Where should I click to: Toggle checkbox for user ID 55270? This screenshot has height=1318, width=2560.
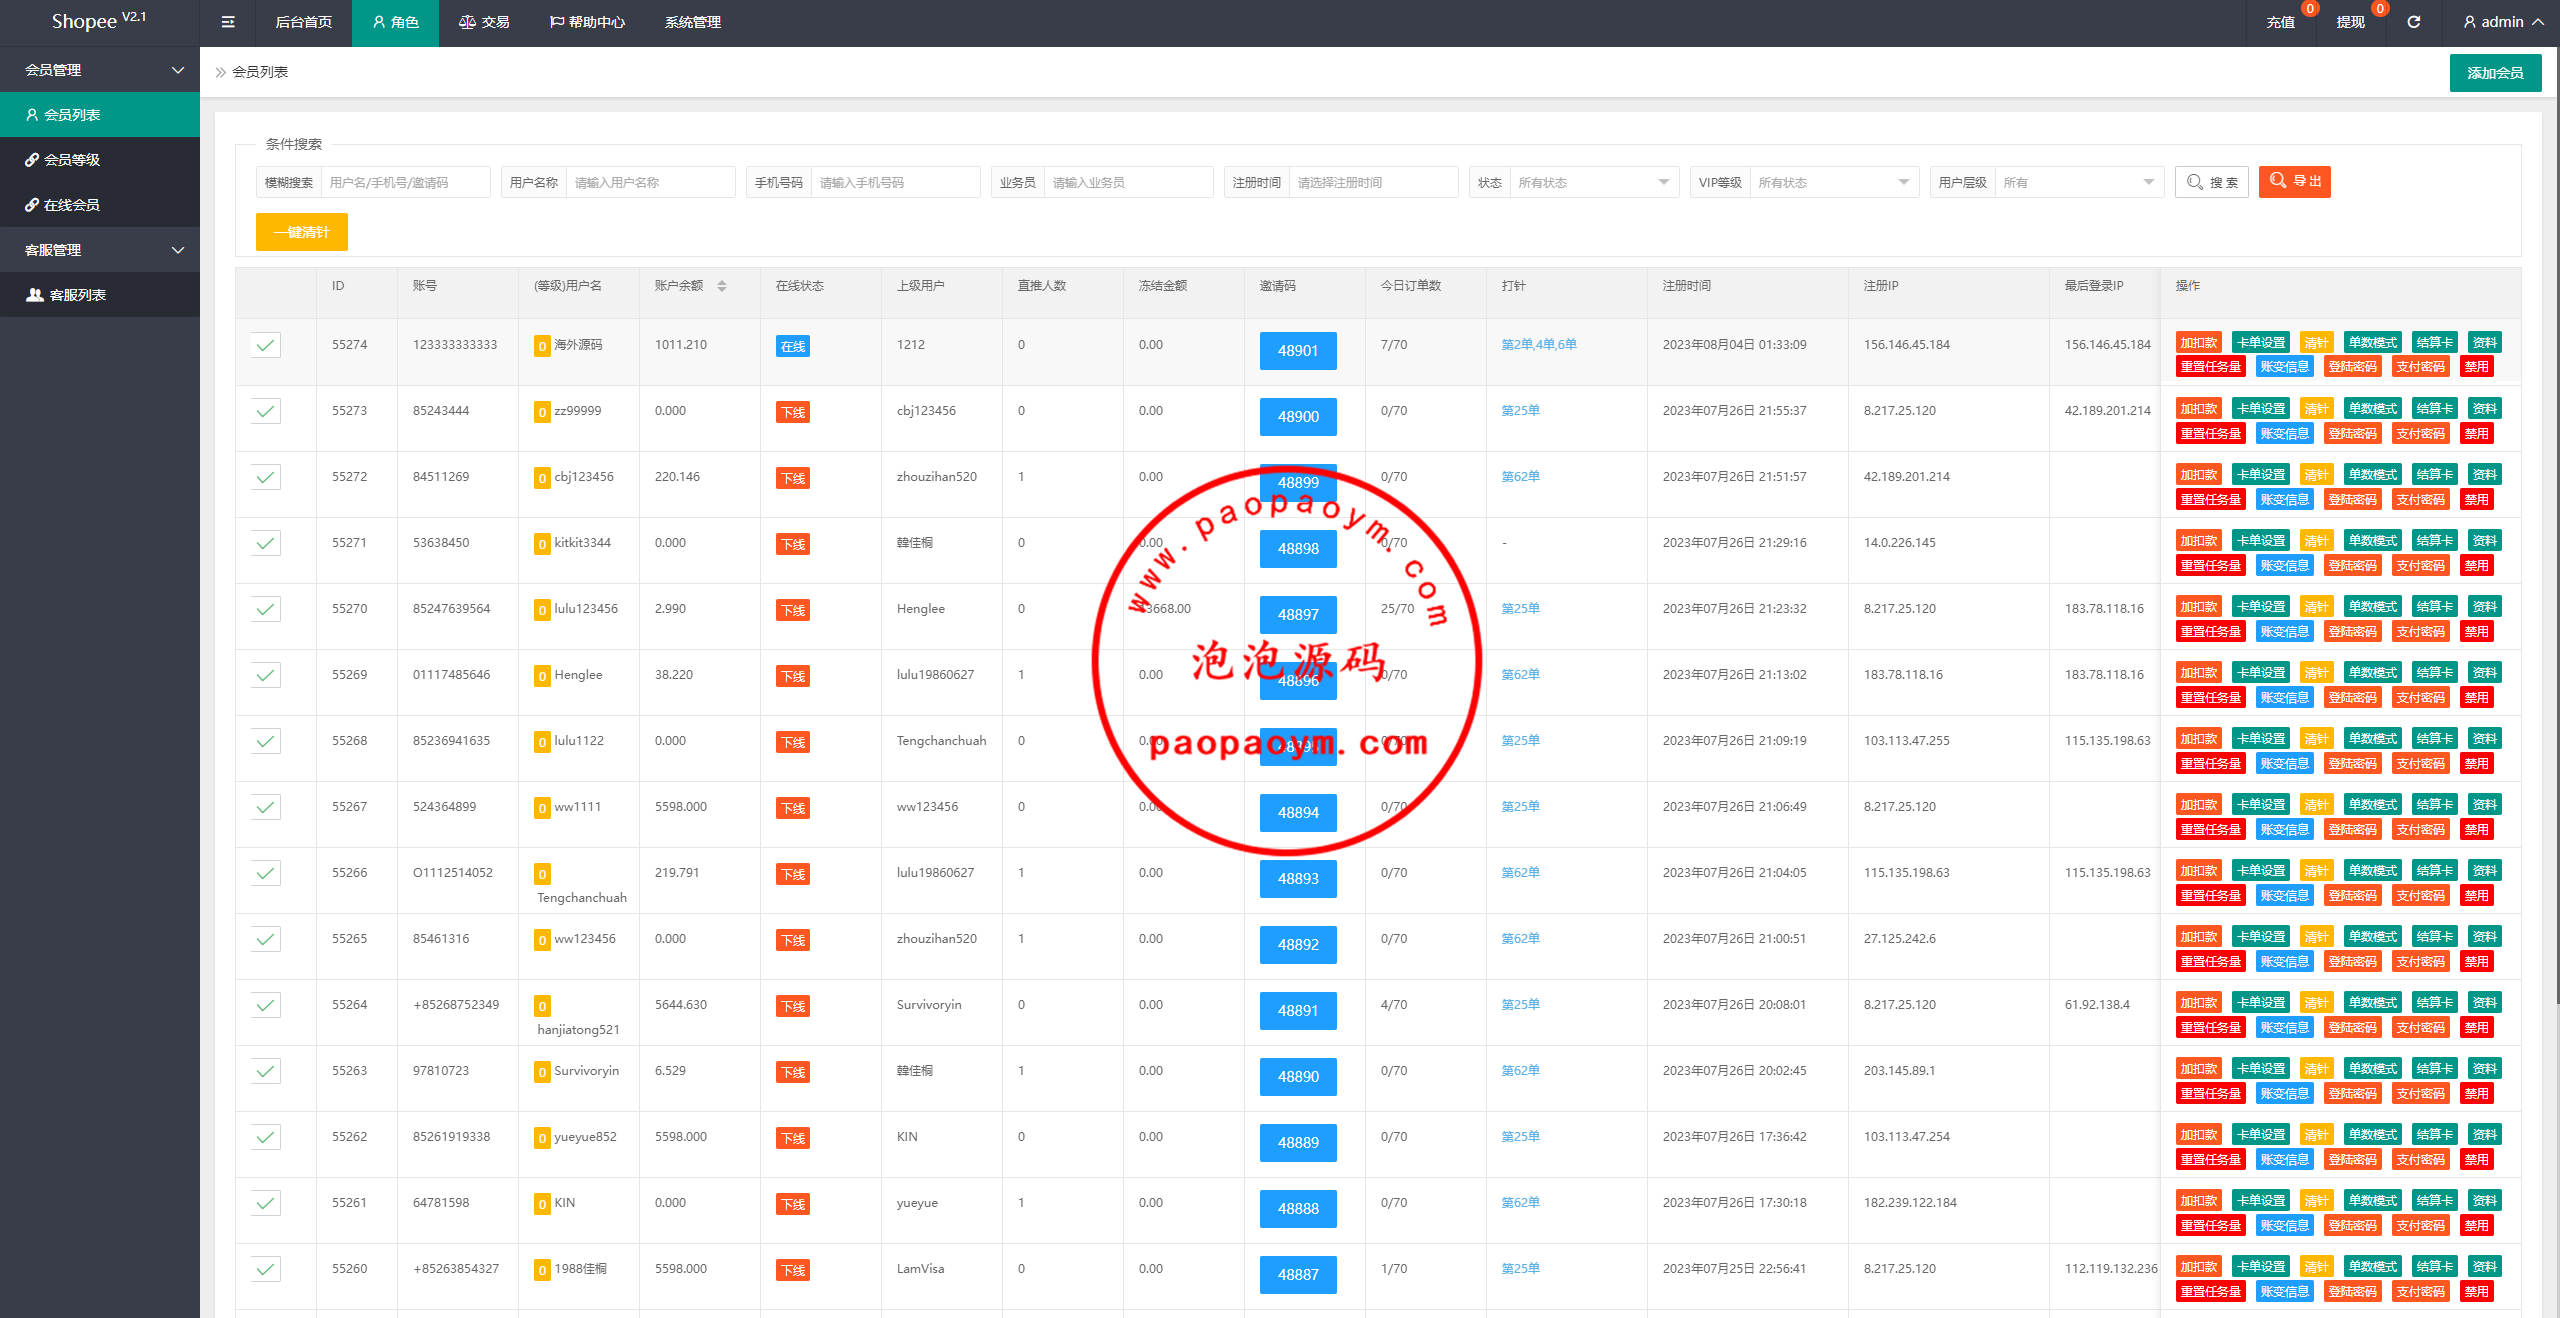point(265,609)
